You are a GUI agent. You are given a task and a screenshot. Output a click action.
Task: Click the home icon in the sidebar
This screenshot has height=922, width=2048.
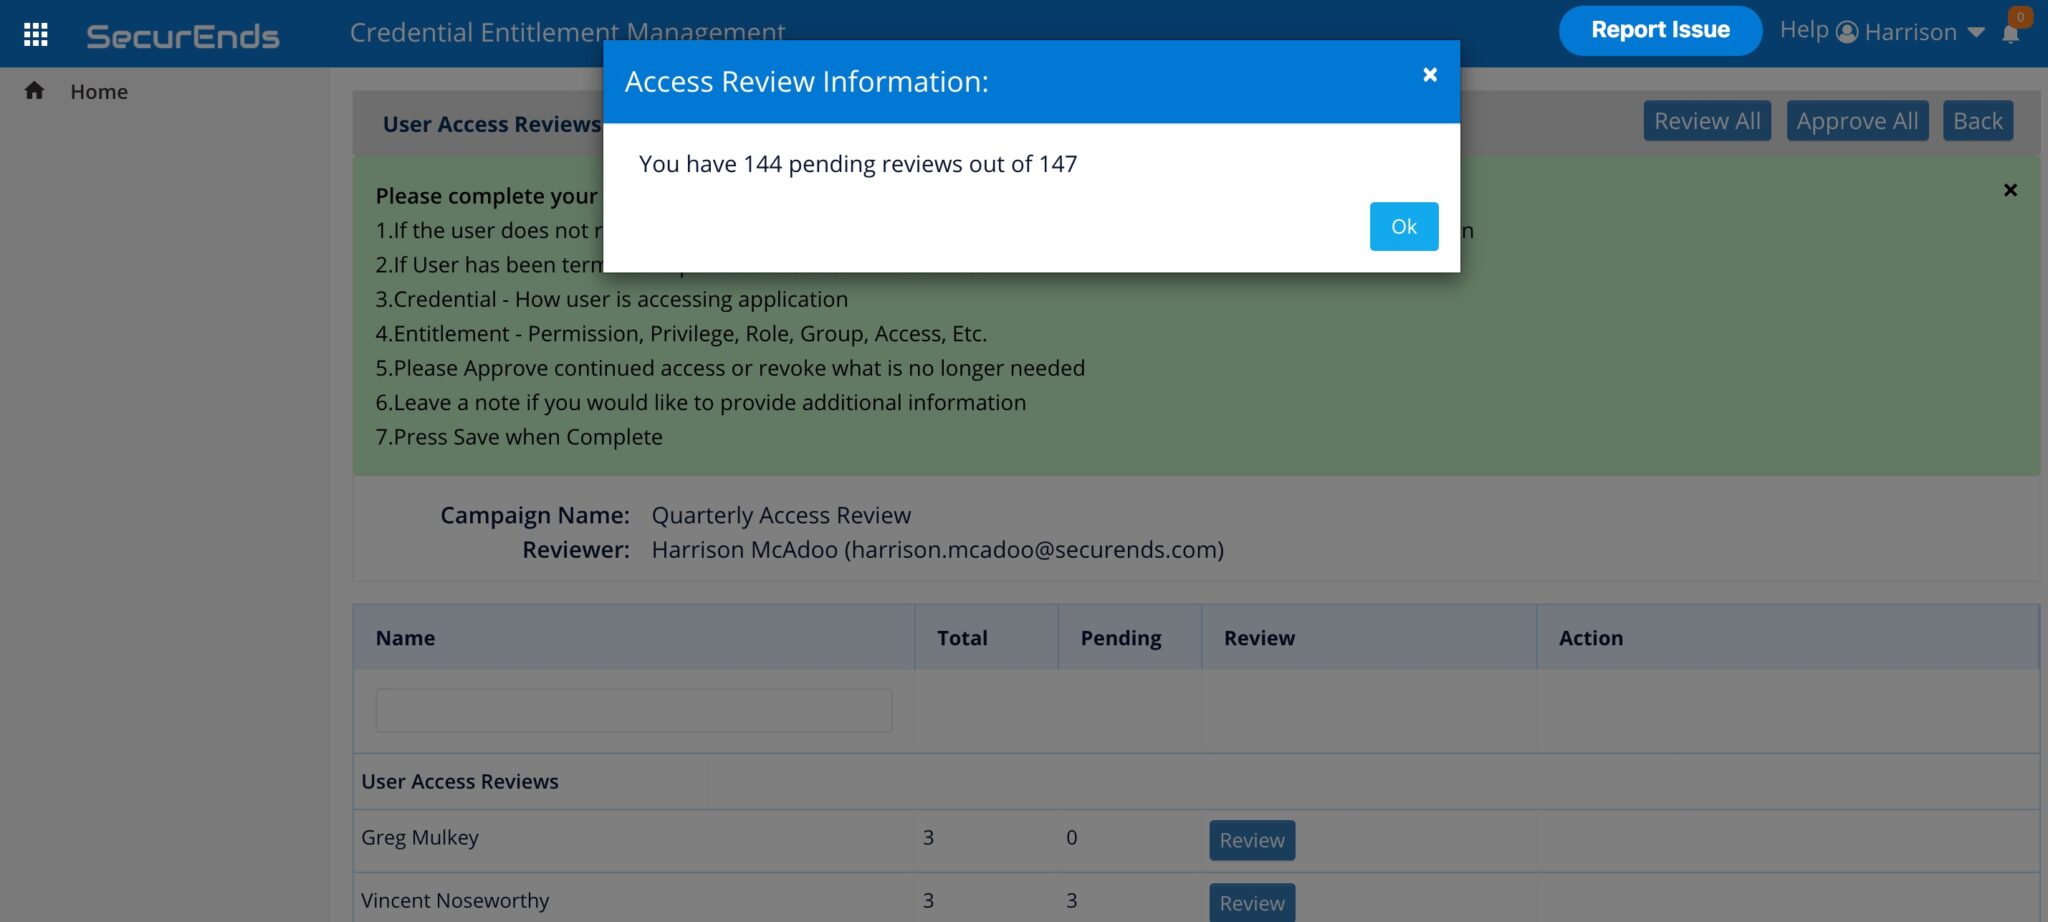[33, 90]
